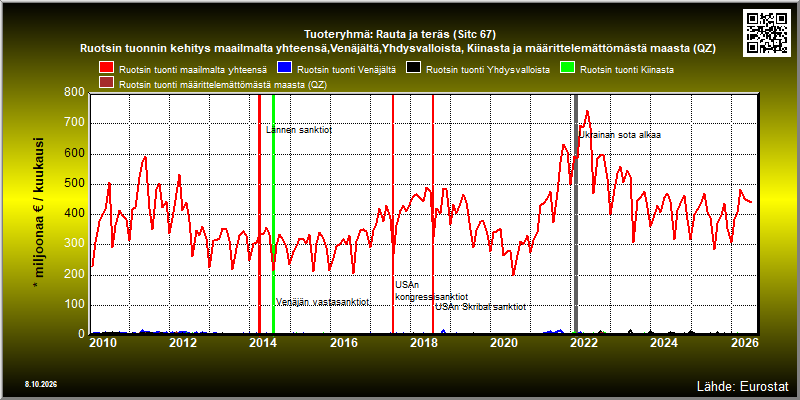Click the brown legend swatch for QZ
Image resolution: width=800 pixels, height=400 pixels.
click(x=107, y=83)
